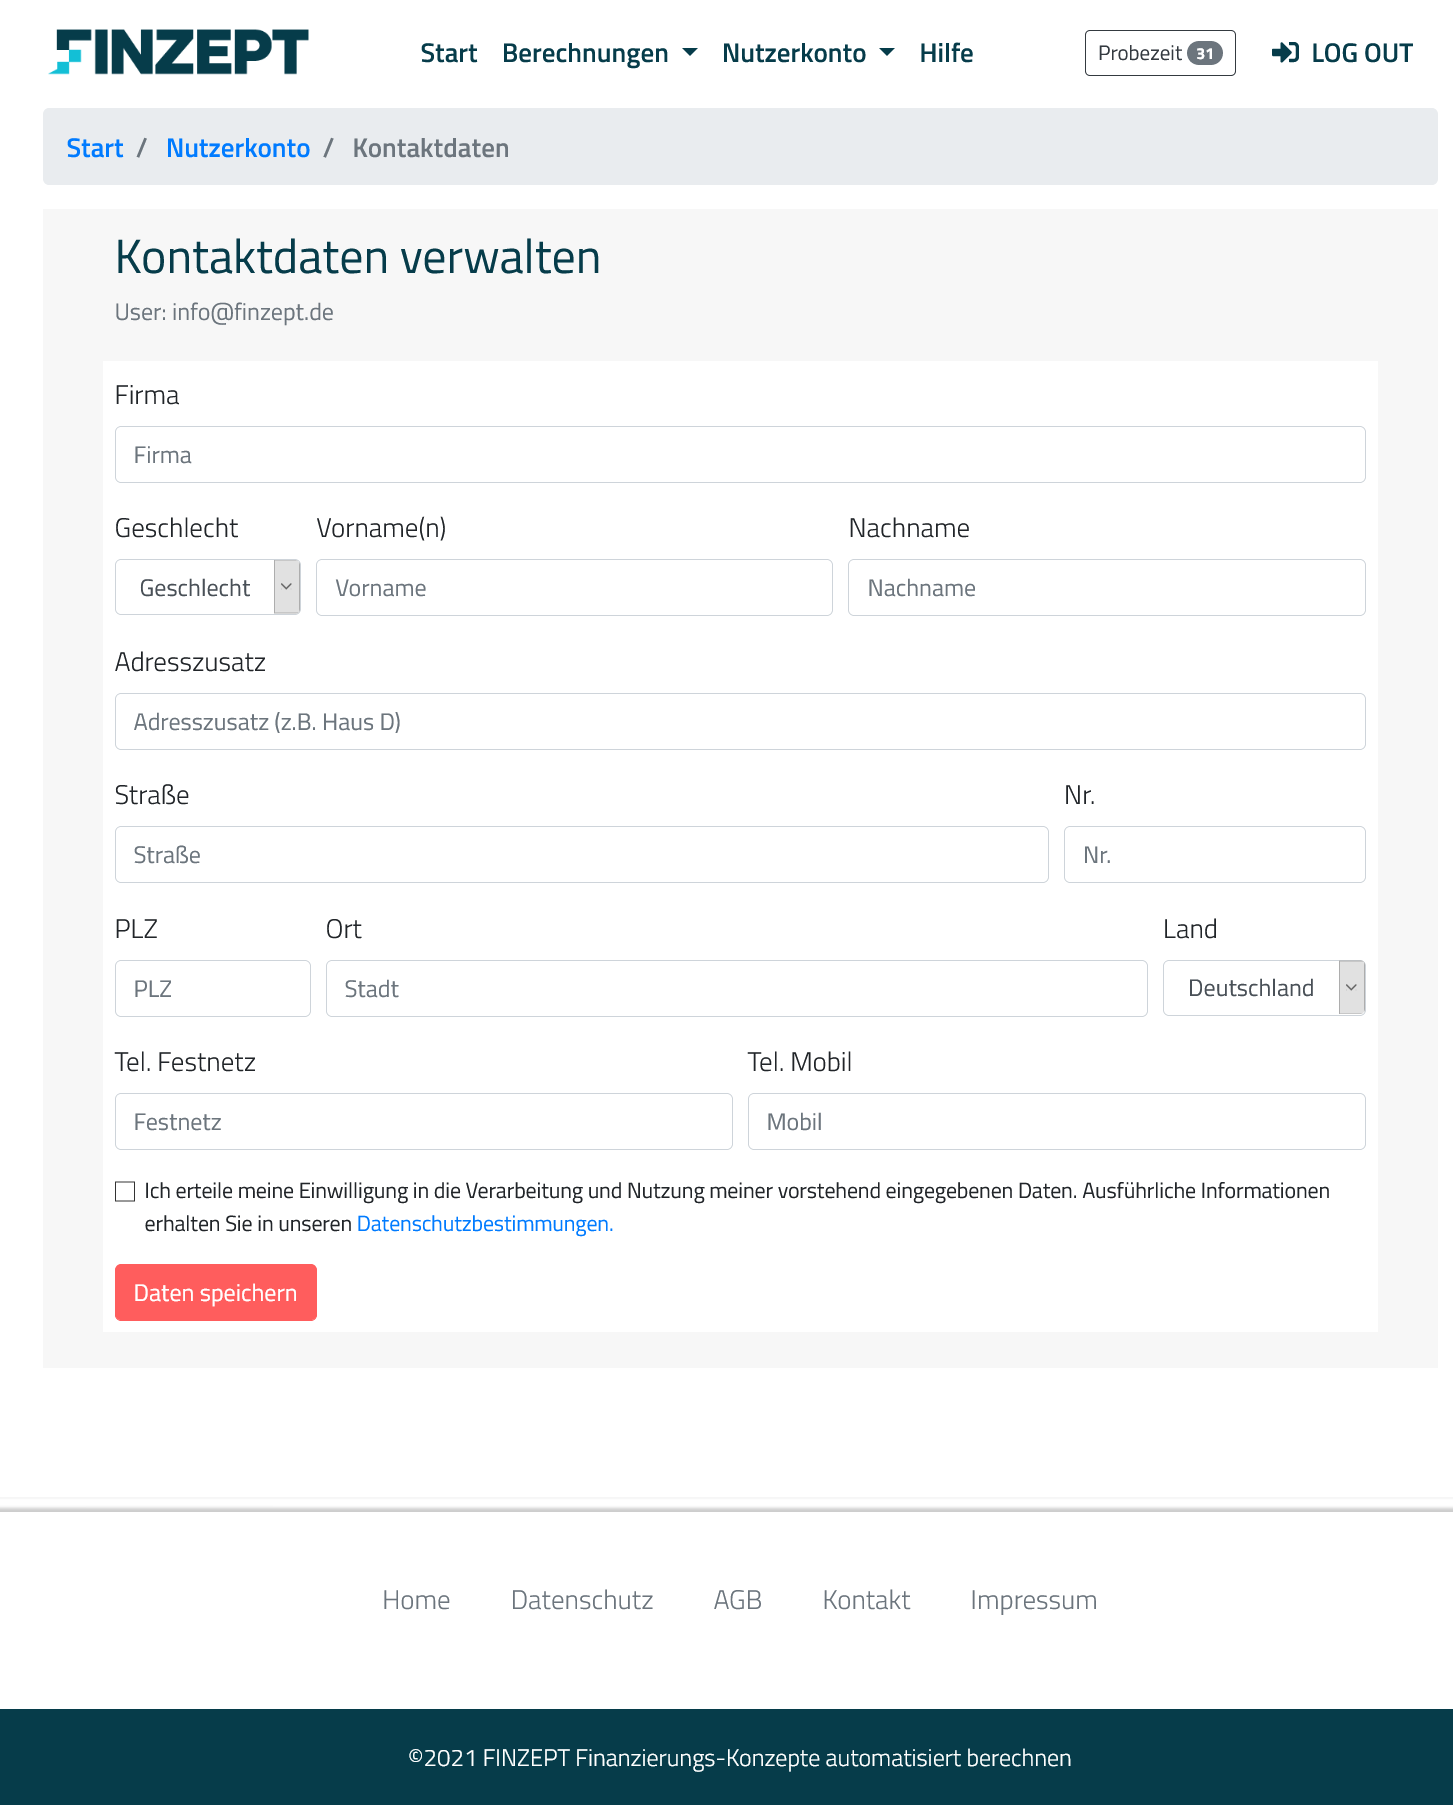Open the Datenschutzbestimmungen link
The width and height of the screenshot is (1453, 1810).
pyautogui.click(x=485, y=1224)
